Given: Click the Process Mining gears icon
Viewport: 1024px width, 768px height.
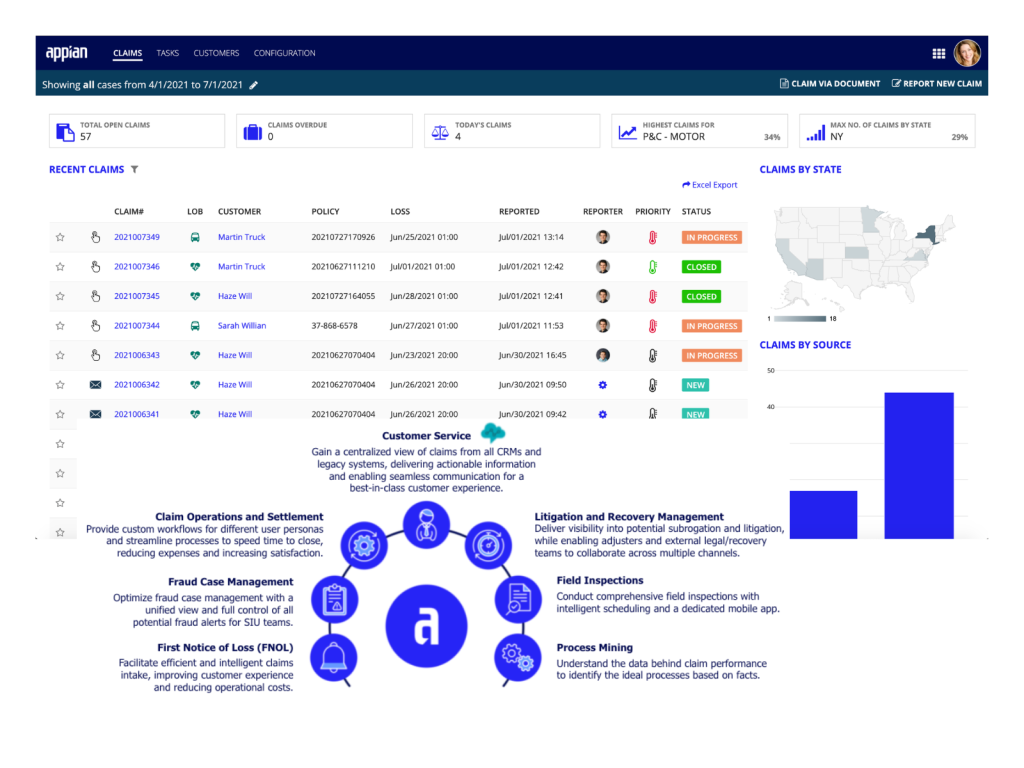Looking at the screenshot, I should pos(518,658).
